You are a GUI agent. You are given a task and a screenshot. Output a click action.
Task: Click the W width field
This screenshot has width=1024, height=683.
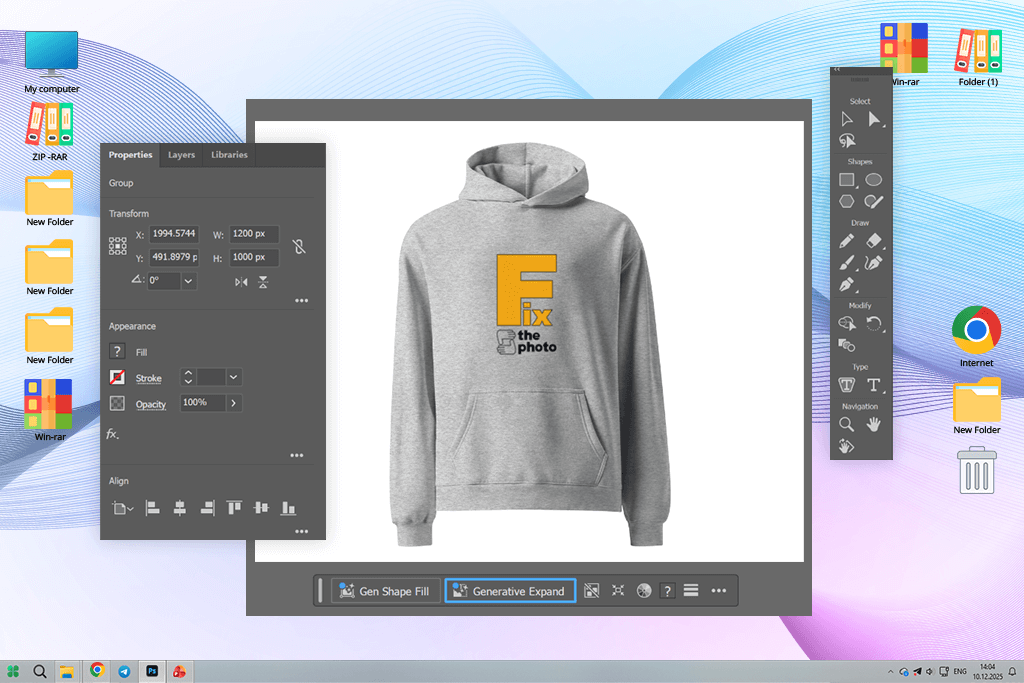[254, 234]
